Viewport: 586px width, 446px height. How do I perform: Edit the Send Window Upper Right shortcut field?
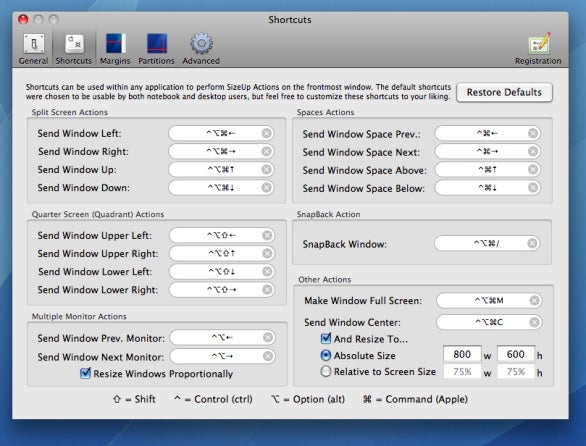point(222,253)
